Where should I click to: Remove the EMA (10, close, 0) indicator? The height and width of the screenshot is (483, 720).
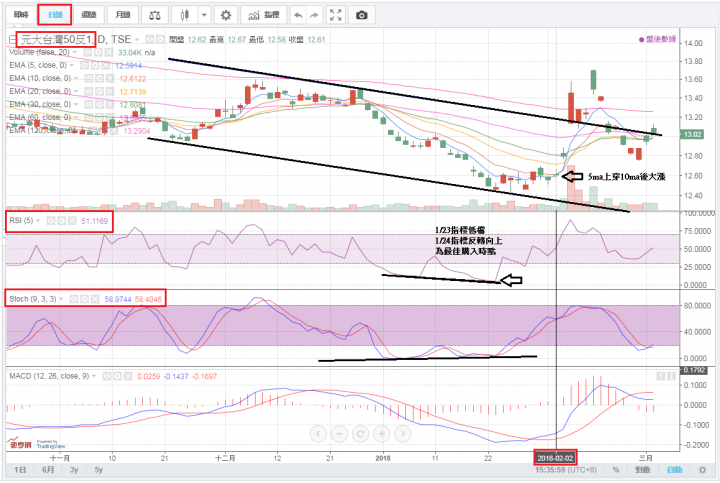pyautogui.click(x=110, y=79)
